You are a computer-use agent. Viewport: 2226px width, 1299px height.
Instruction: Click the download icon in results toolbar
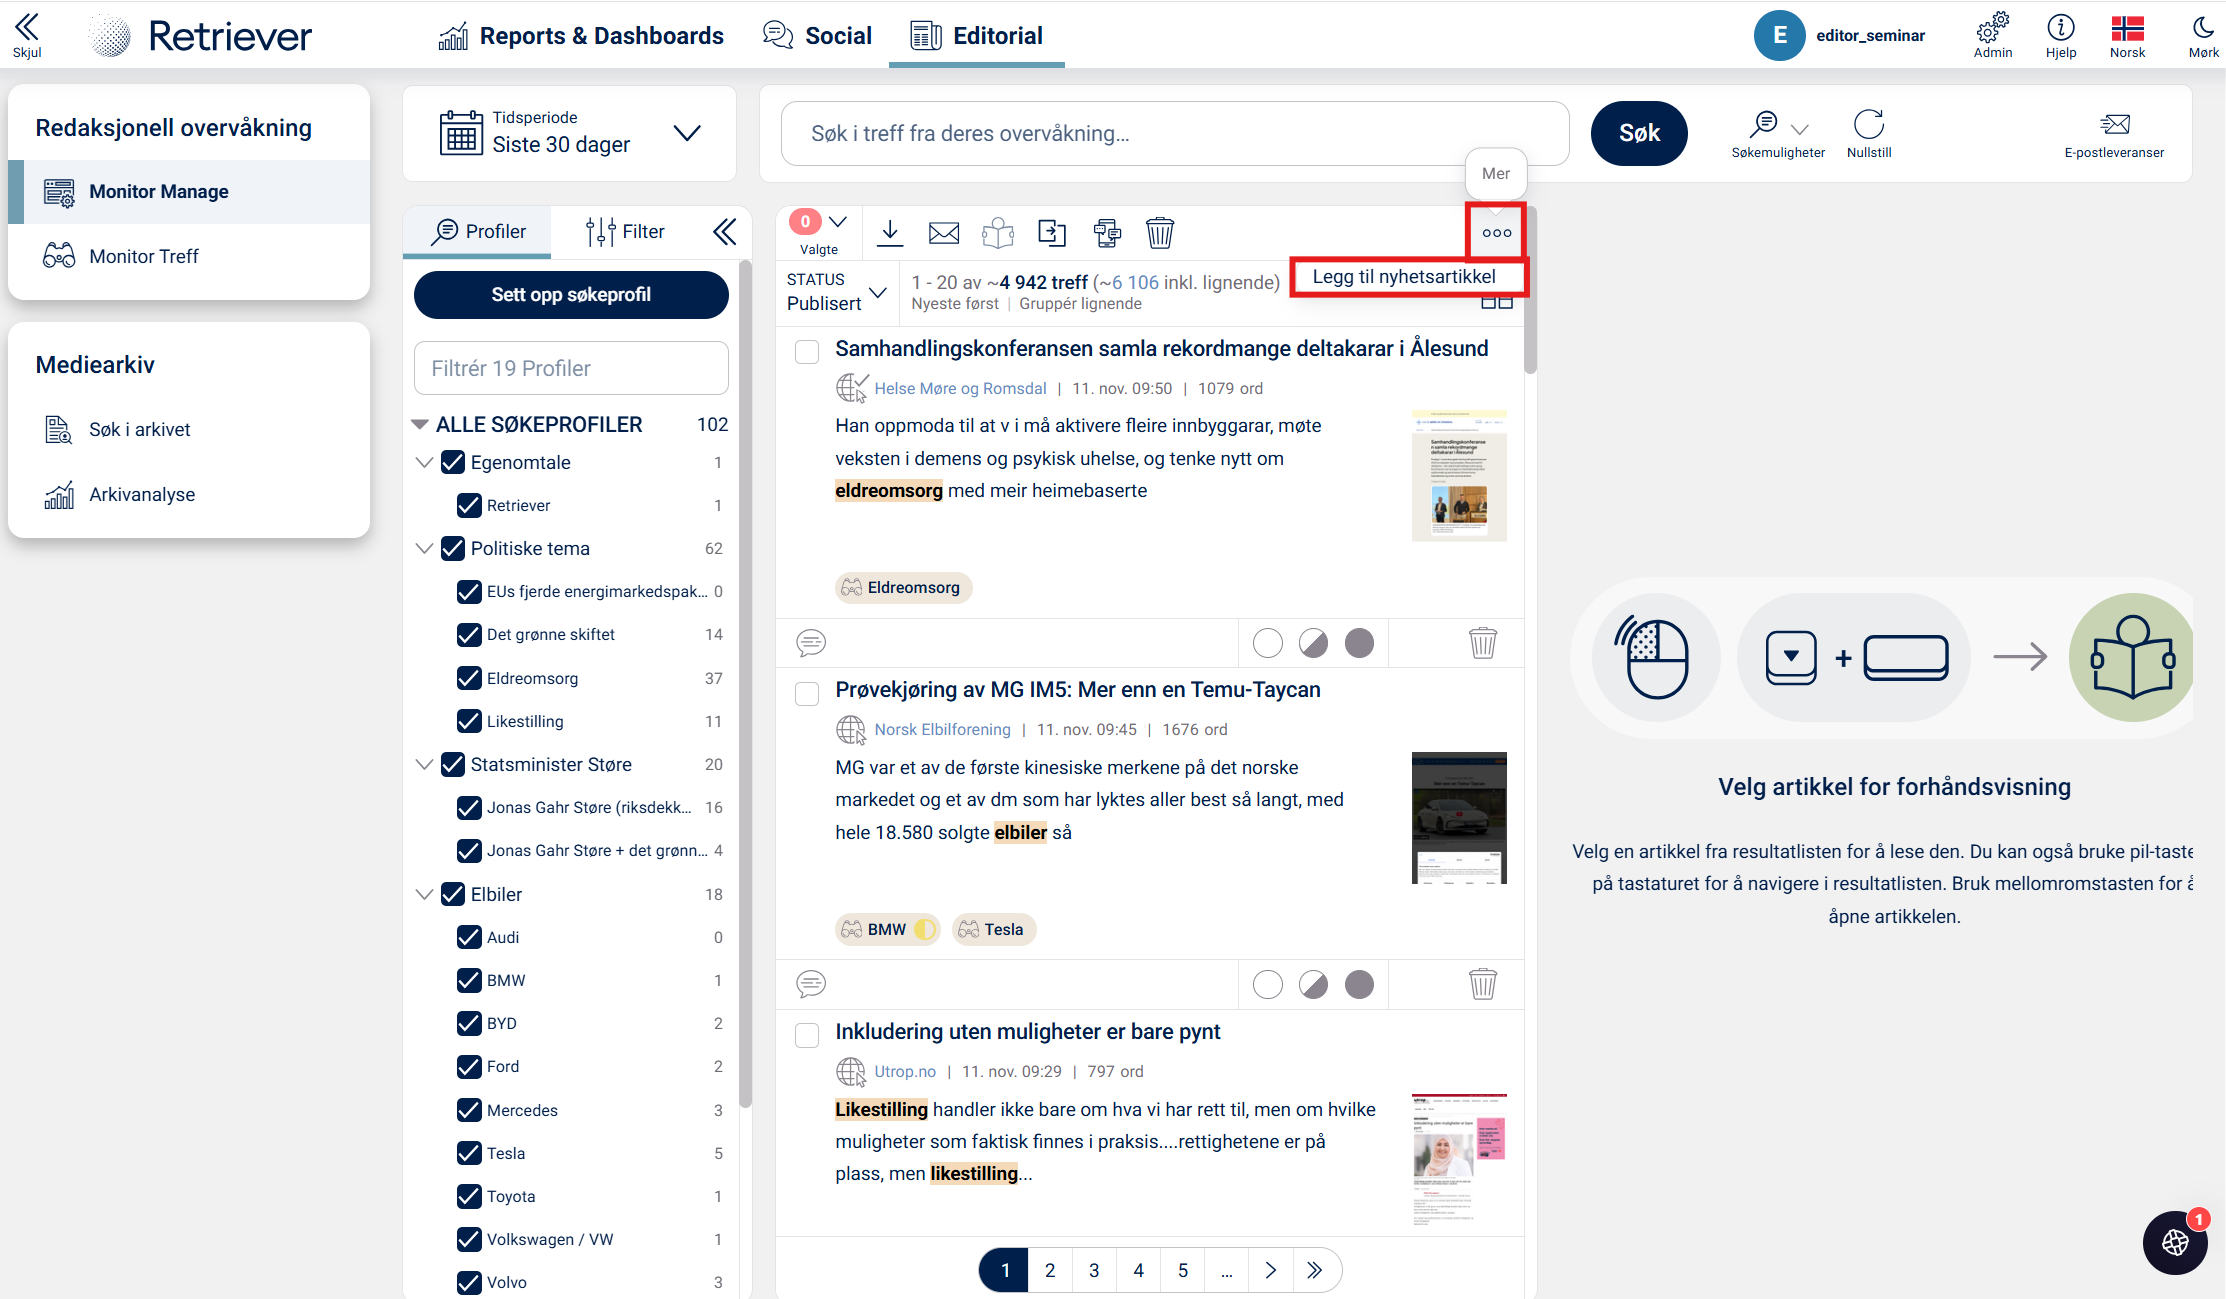tap(889, 233)
